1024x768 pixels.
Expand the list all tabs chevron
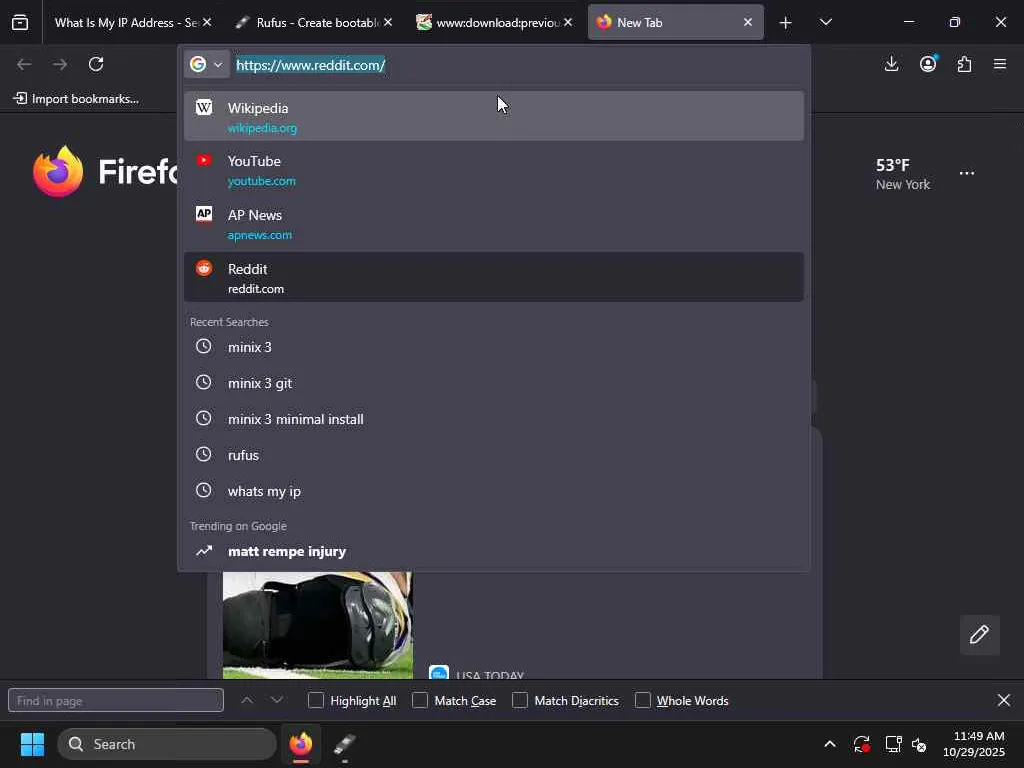(x=825, y=23)
